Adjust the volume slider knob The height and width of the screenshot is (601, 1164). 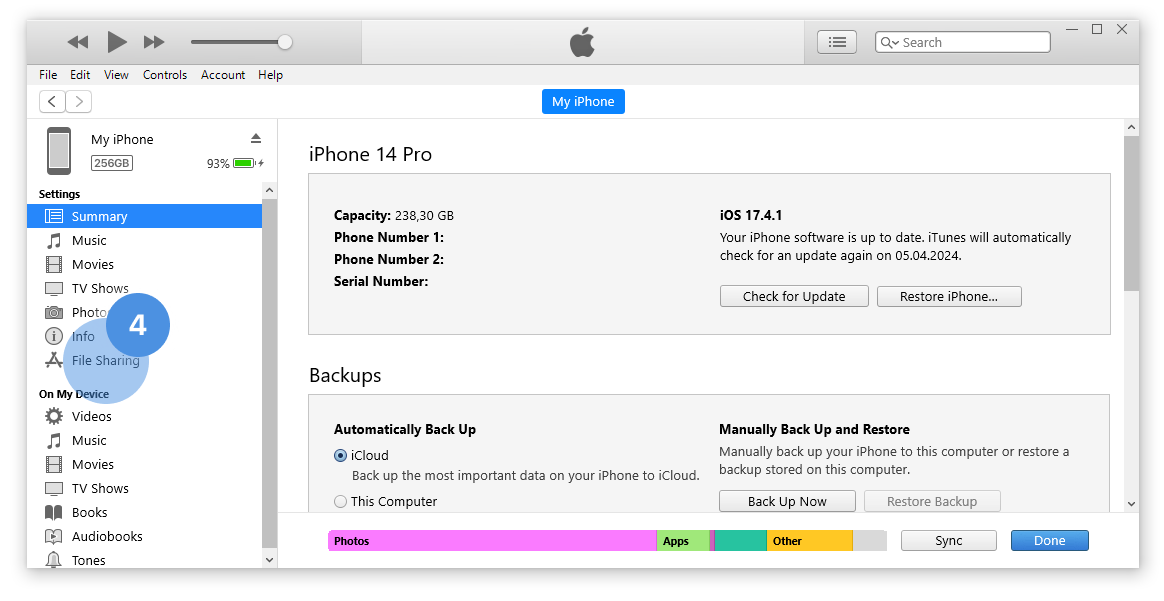pyautogui.click(x=285, y=42)
